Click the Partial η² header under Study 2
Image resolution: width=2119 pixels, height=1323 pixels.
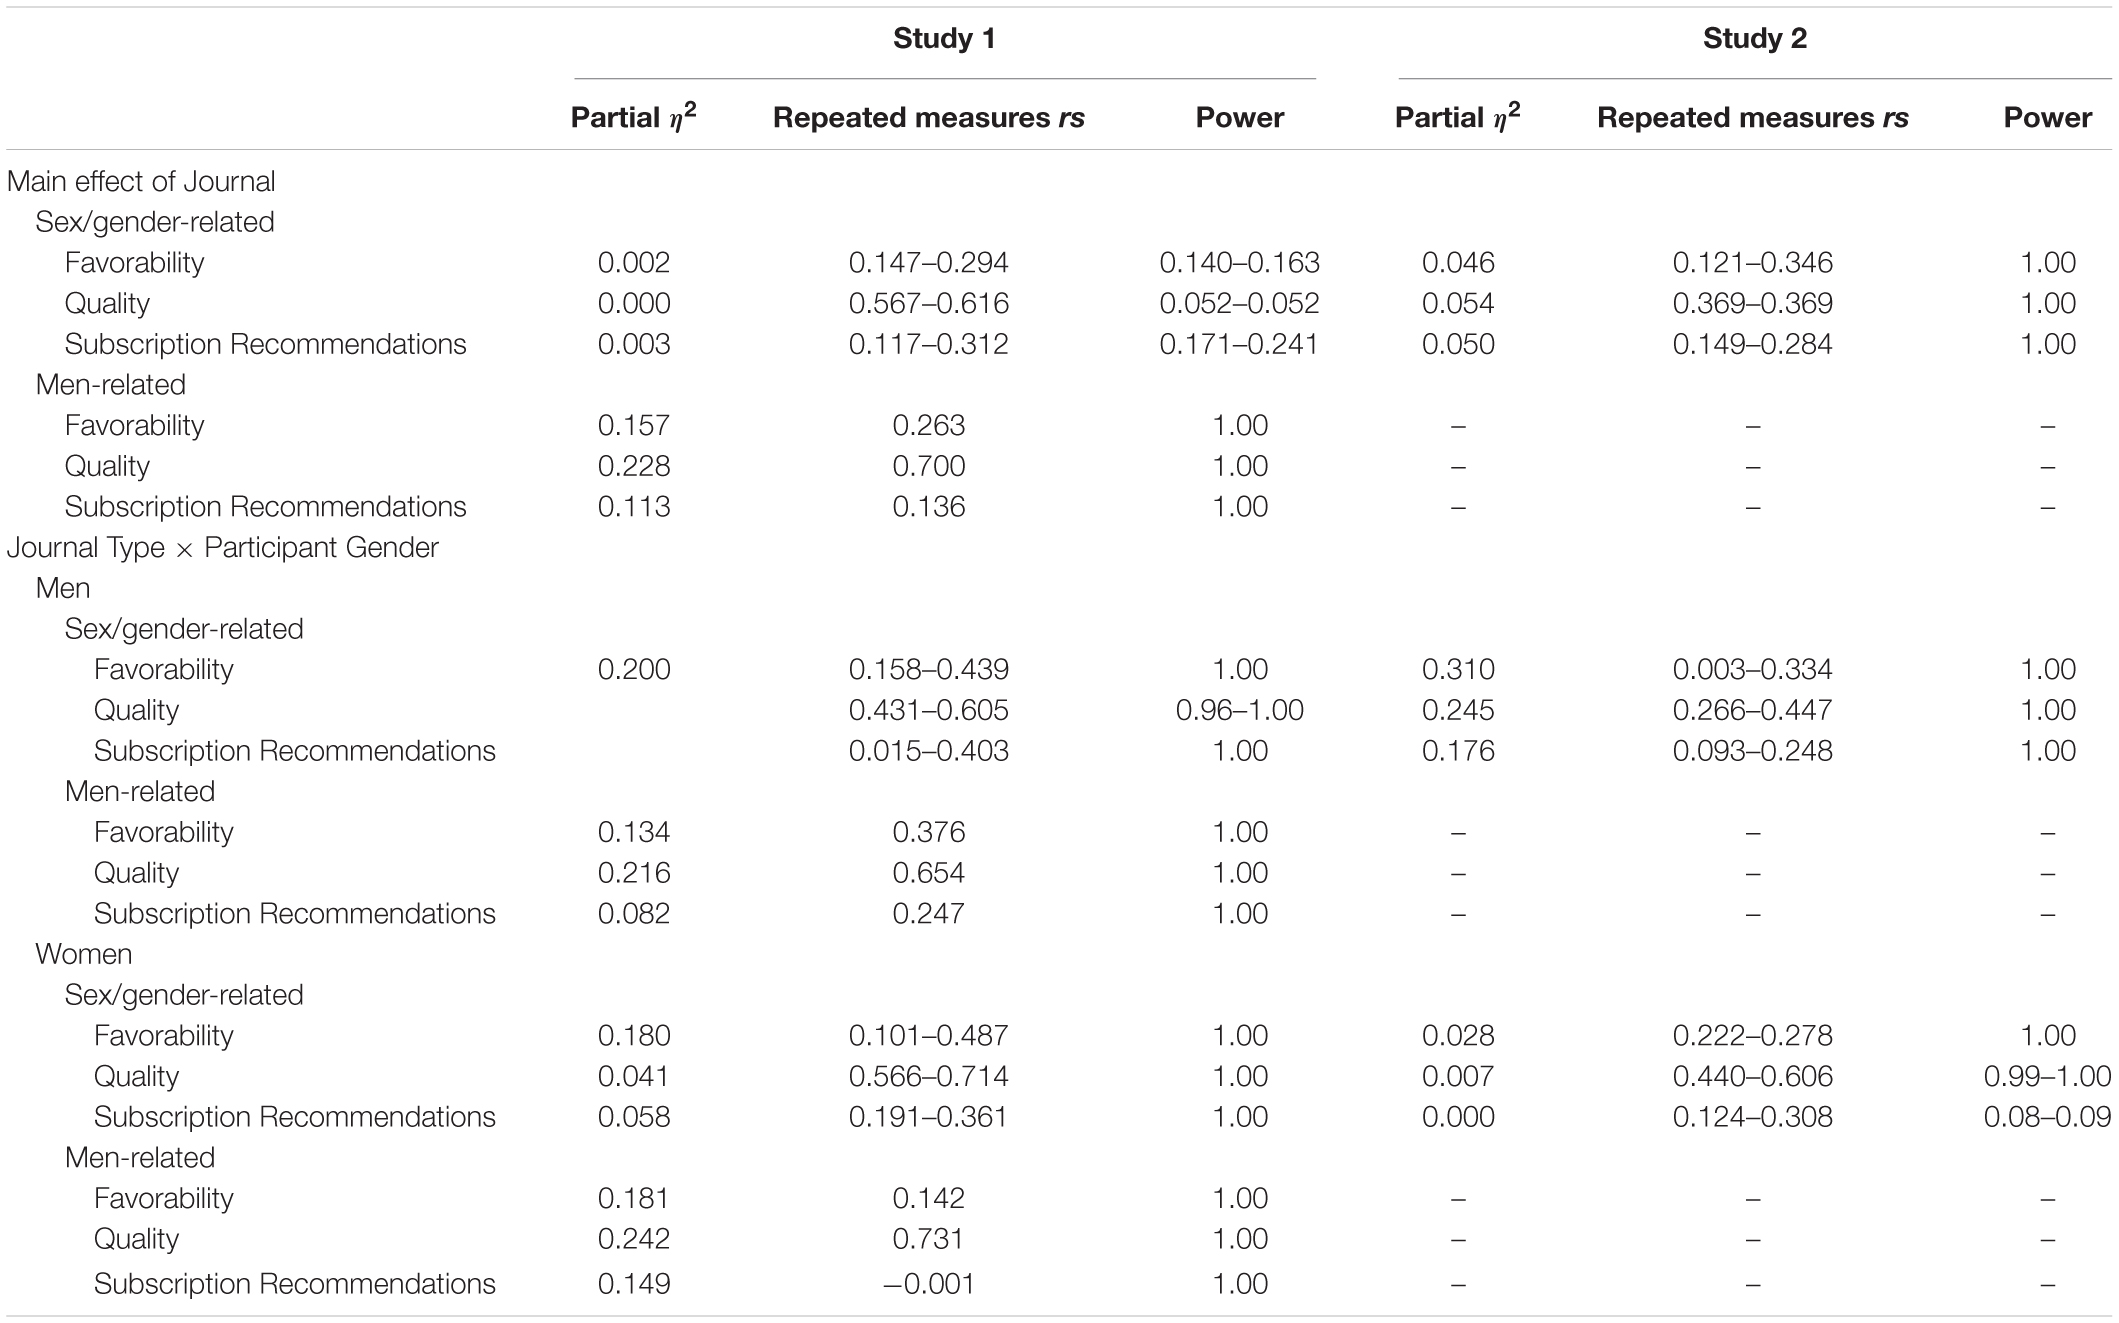[x=1457, y=118]
